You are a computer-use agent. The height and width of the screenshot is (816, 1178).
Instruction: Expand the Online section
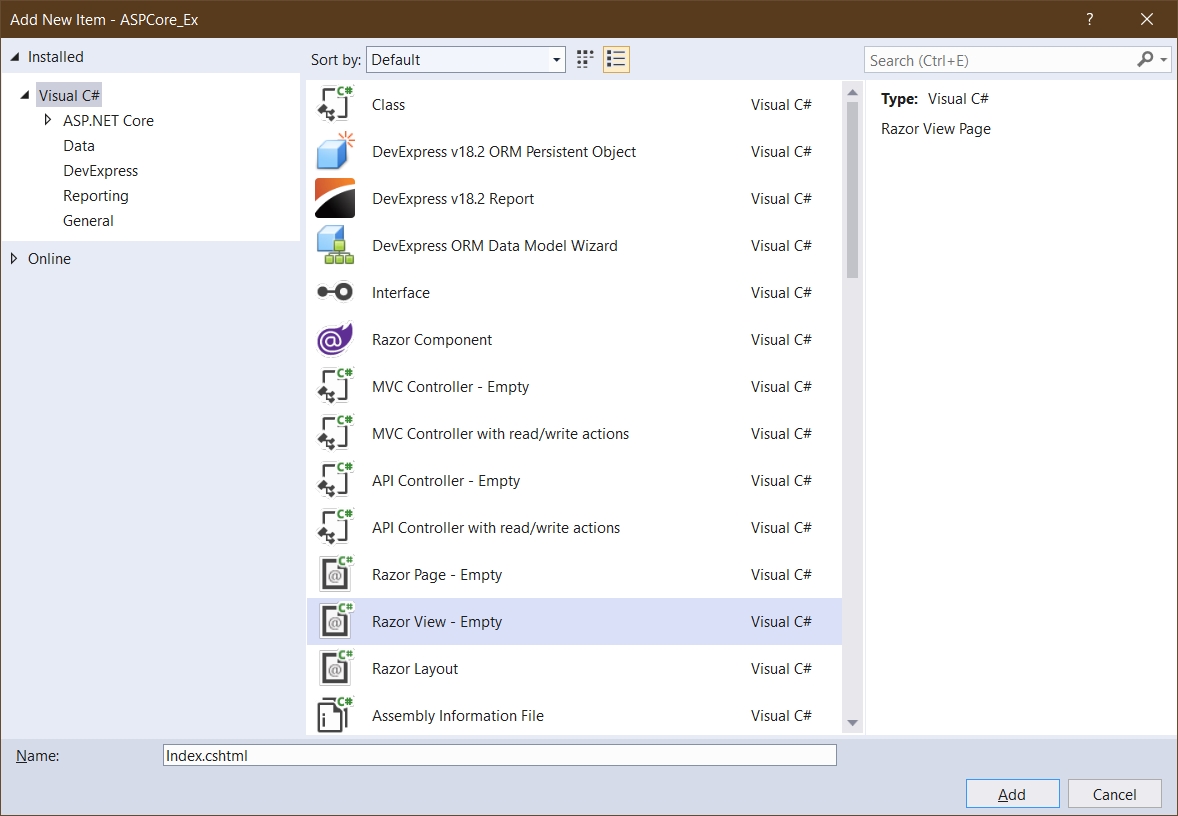[x=14, y=258]
